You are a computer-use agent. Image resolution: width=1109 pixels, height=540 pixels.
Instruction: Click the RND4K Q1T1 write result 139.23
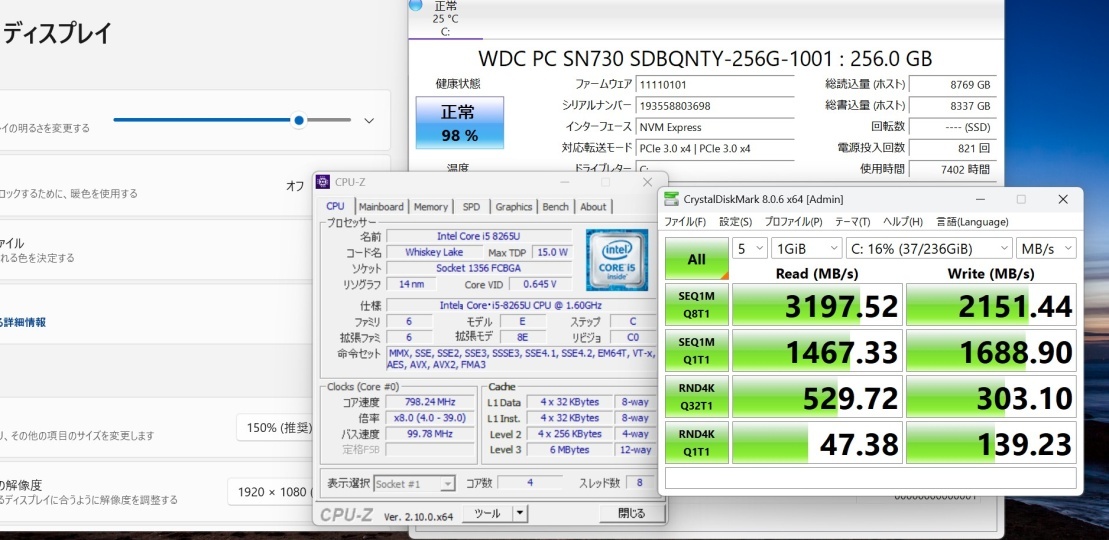point(992,442)
